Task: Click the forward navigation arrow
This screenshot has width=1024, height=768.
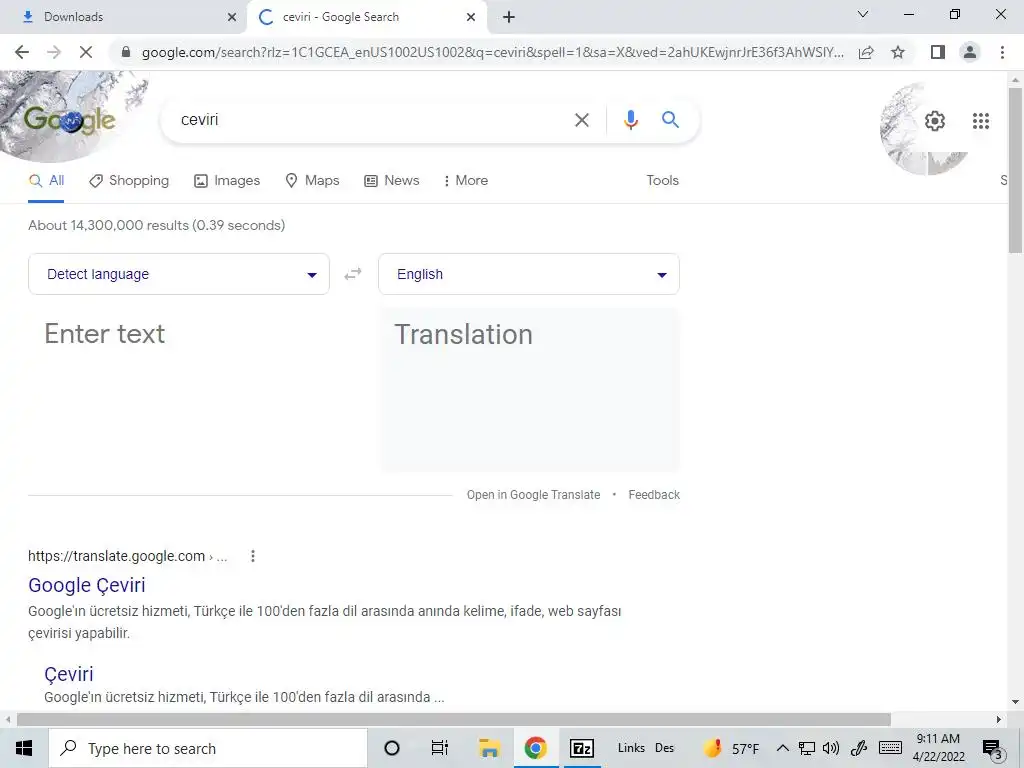Action: pyautogui.click(x=54, y=52)
